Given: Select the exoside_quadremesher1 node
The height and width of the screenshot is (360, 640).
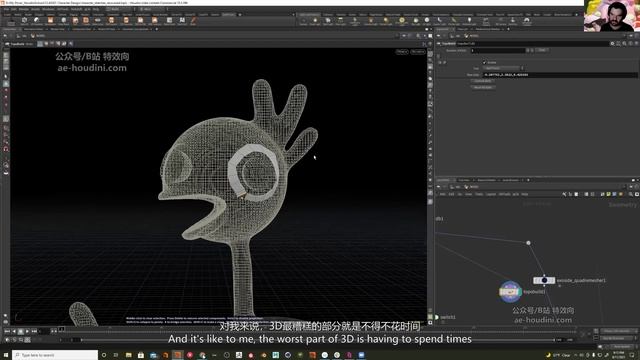Looking at the screenshot, I should click(544, 280).
